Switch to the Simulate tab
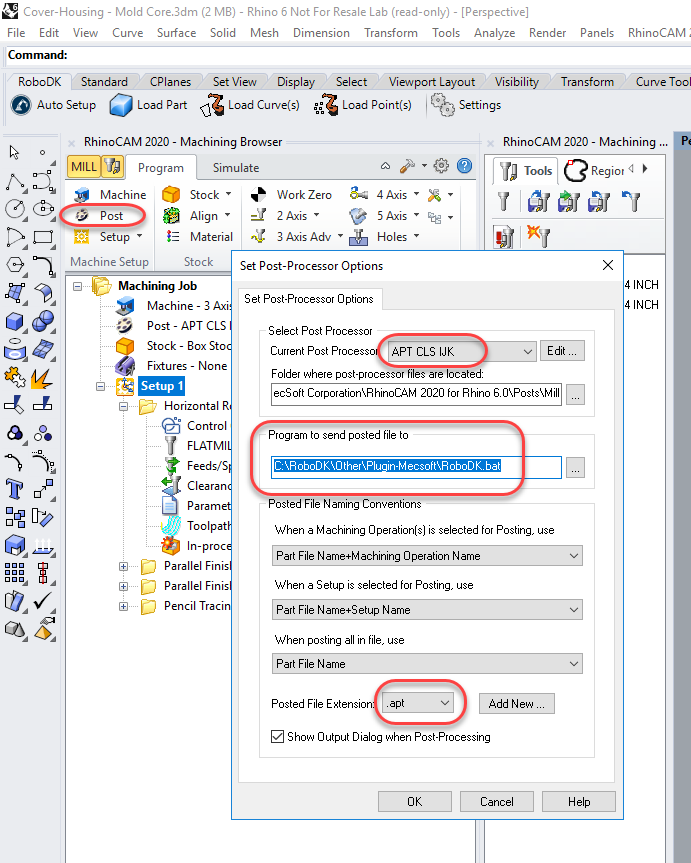 (x=236, y=168)
